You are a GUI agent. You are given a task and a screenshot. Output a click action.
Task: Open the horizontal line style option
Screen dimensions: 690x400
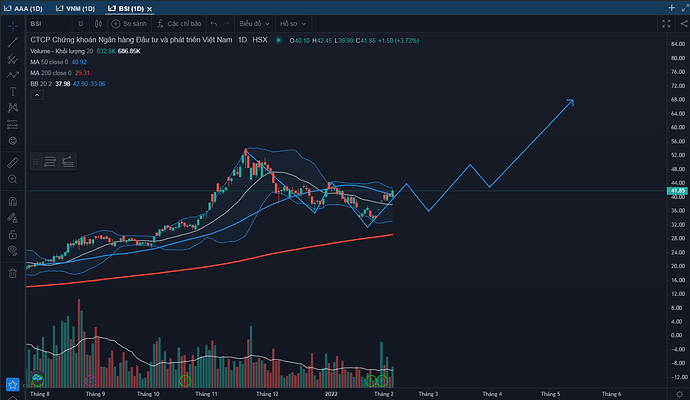point(50,161)
